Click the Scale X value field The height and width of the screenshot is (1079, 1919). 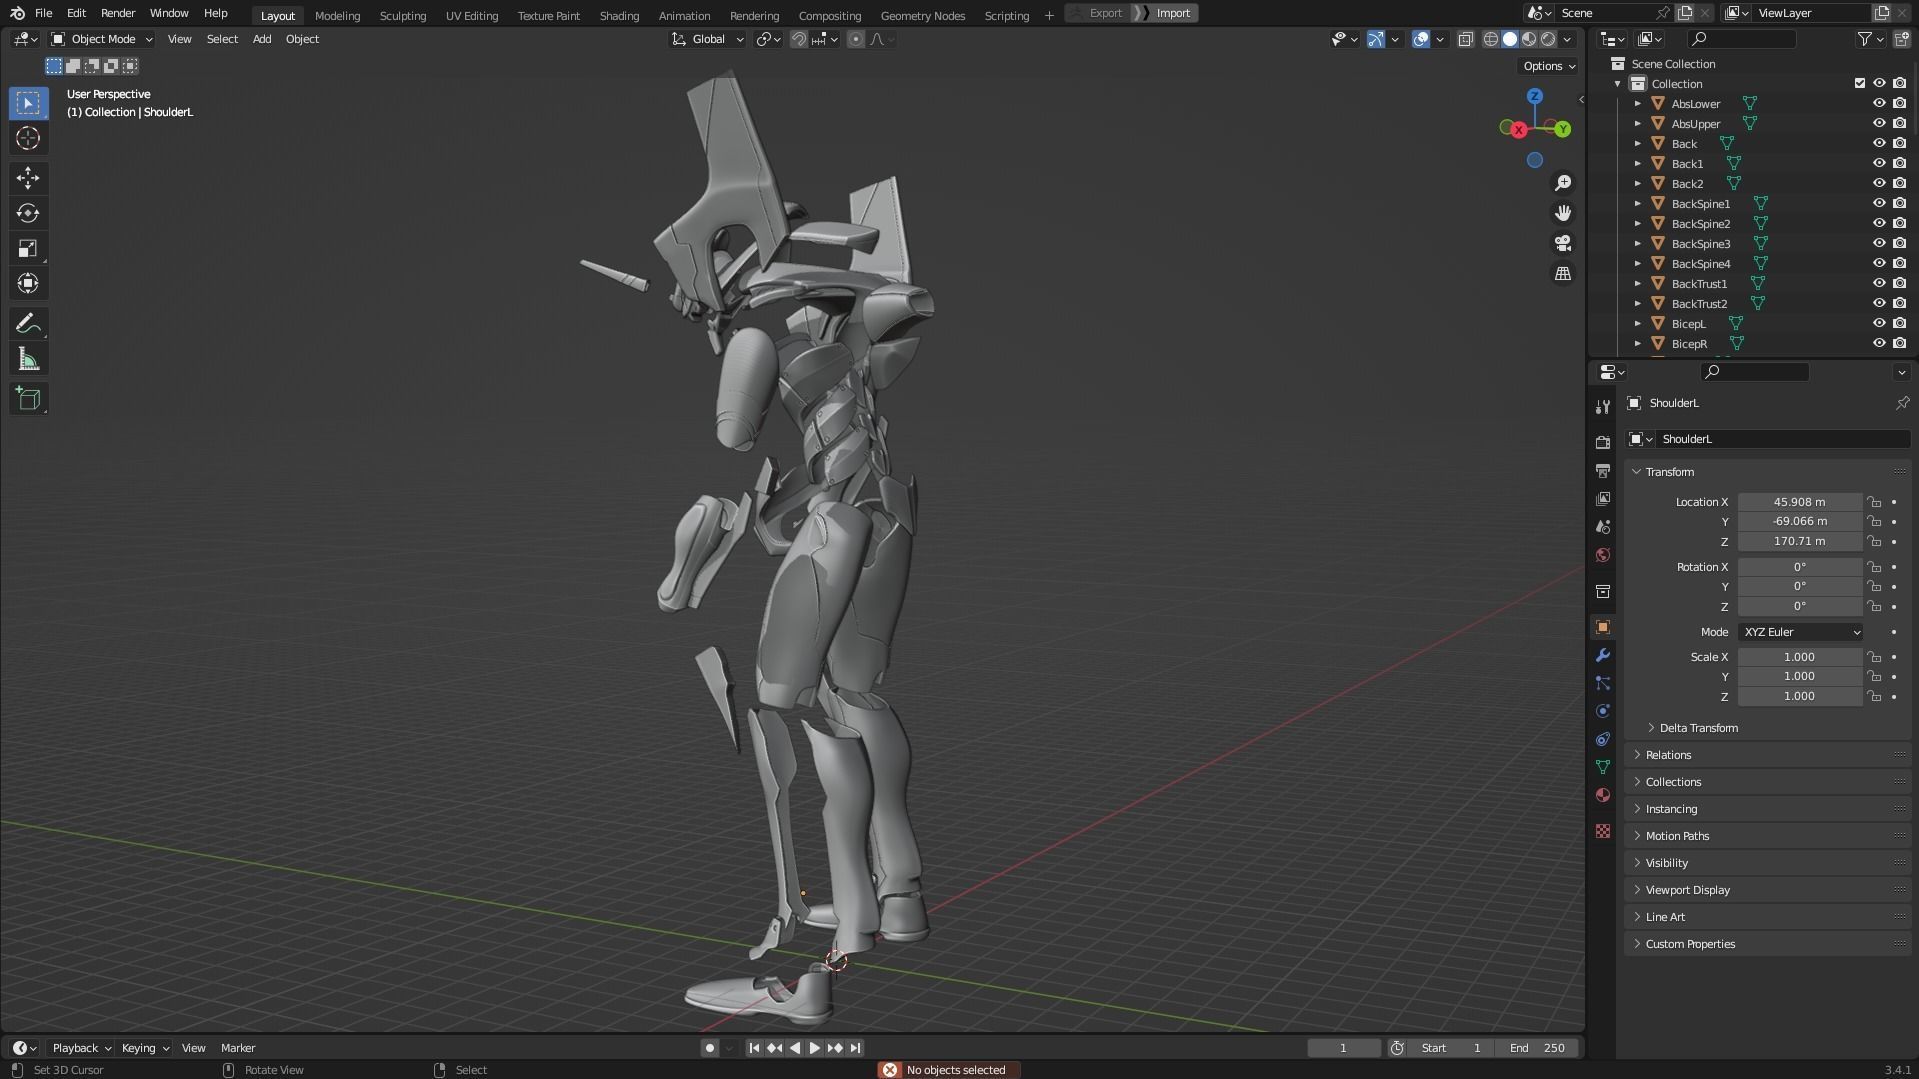pos(1800,657)
